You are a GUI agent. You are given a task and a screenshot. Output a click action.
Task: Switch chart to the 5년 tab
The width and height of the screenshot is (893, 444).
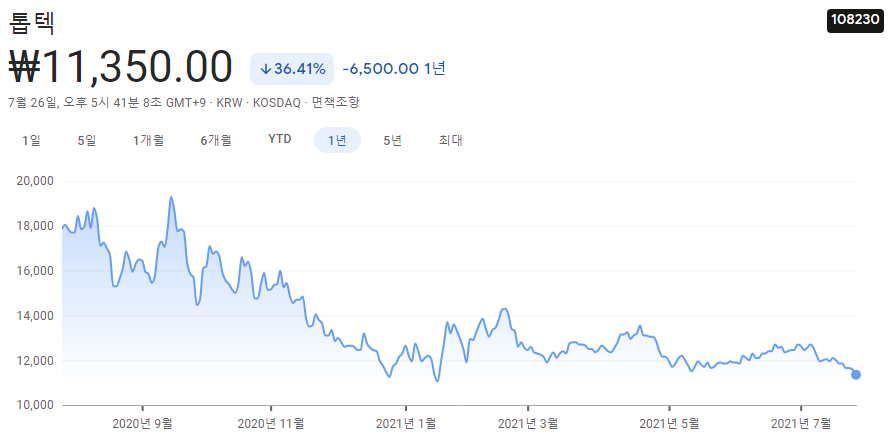(393, 140)
